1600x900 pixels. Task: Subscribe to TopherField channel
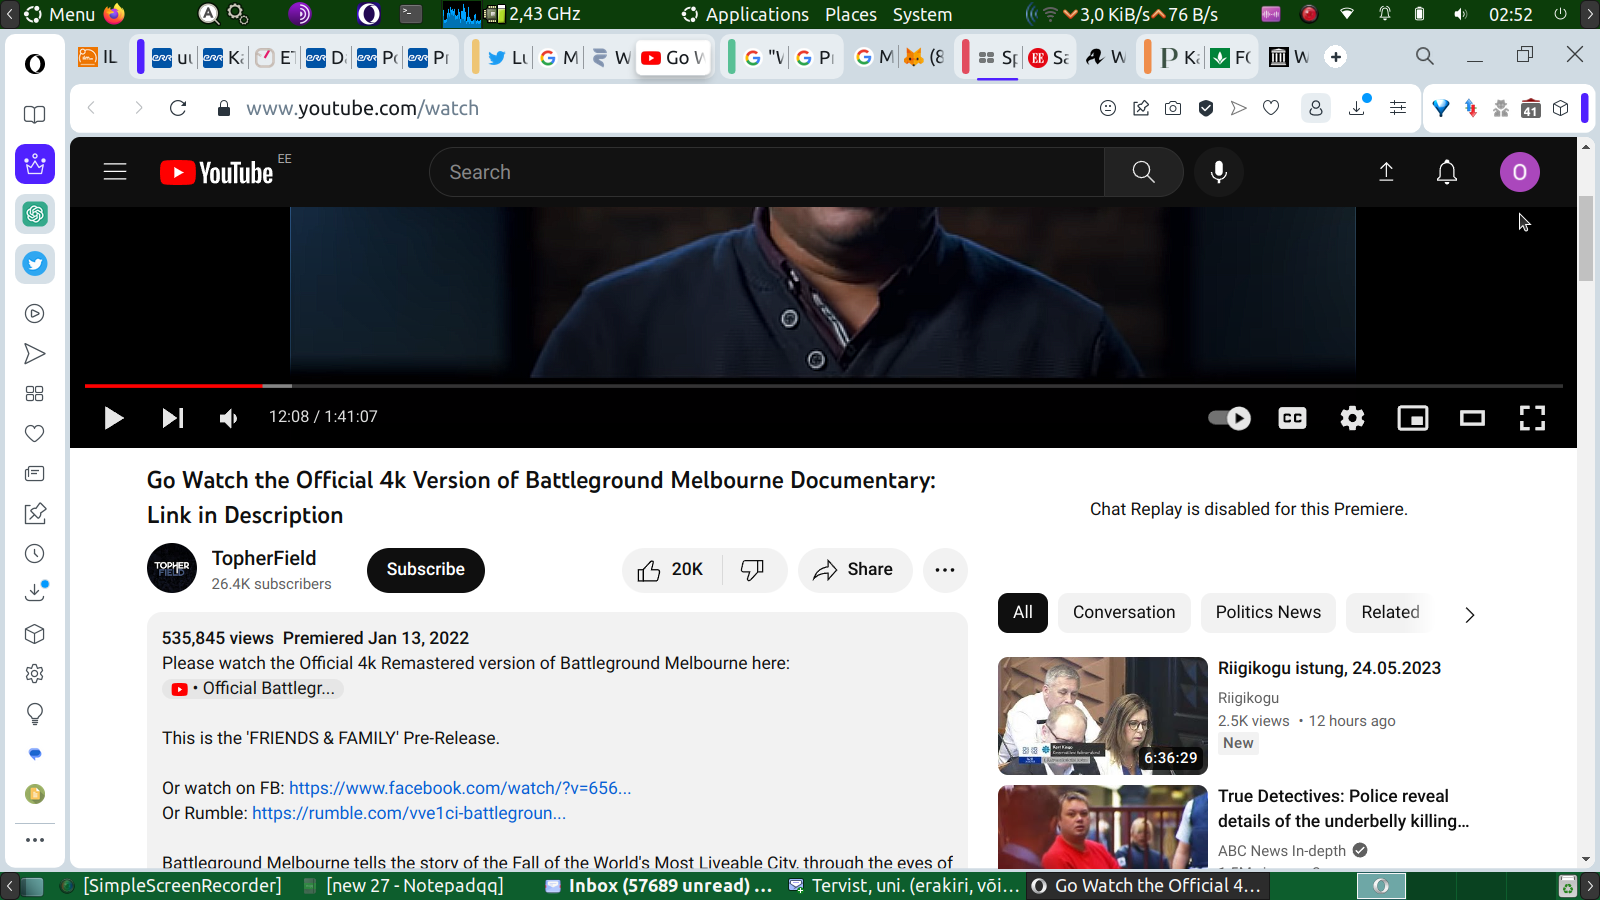[425, 570]
